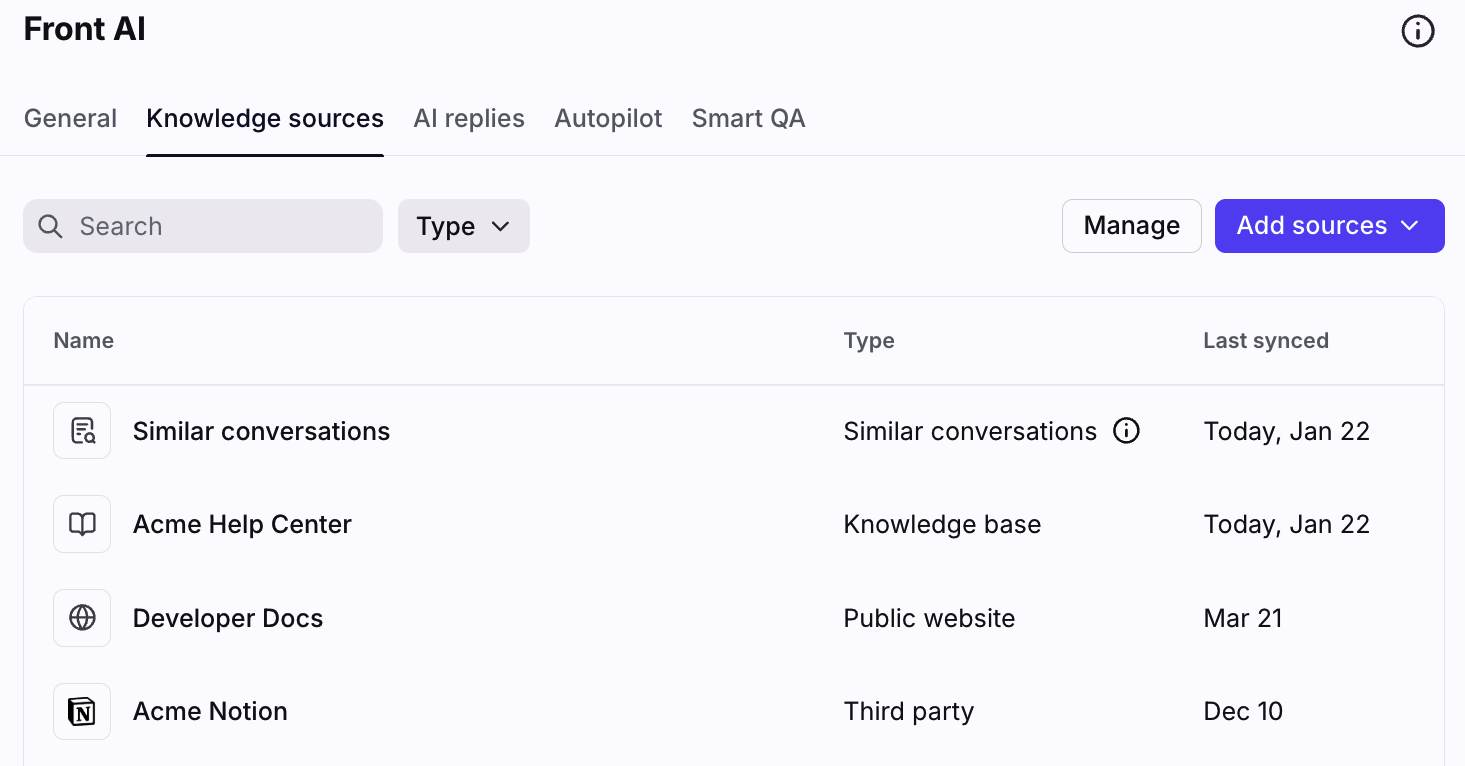Click the Similar conversations source icon

82,431
